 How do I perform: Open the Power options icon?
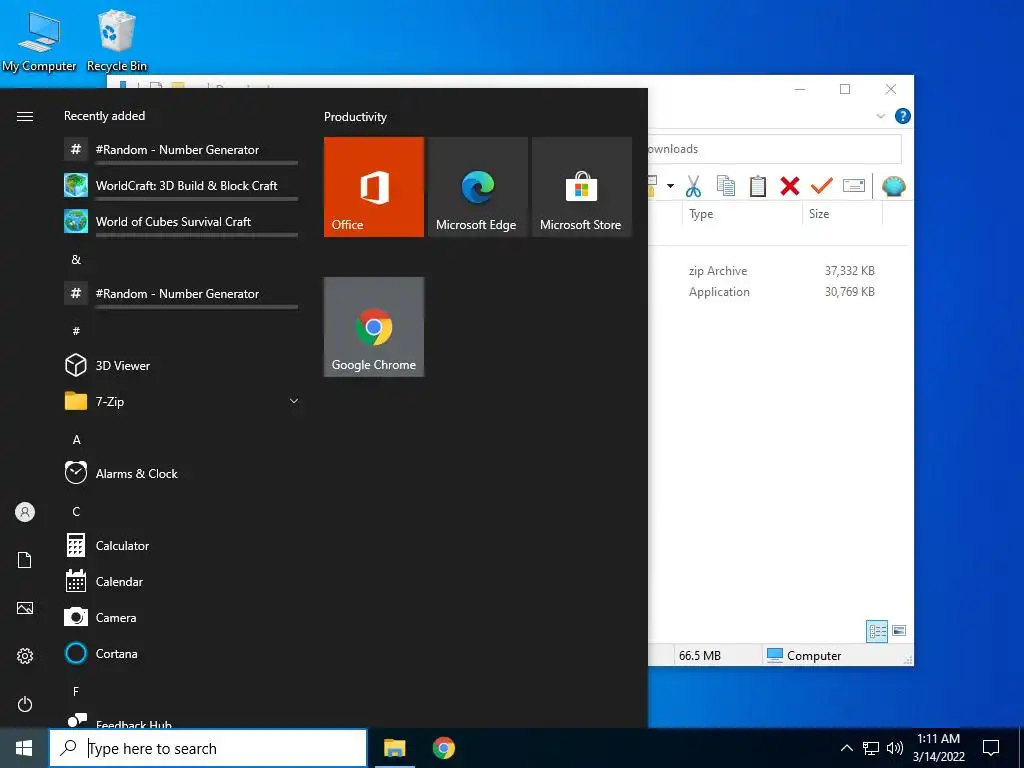25,704
